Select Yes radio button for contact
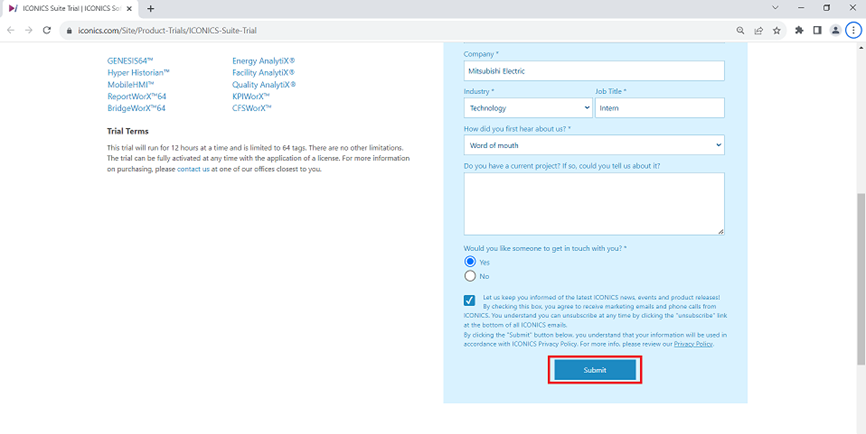 470,262
